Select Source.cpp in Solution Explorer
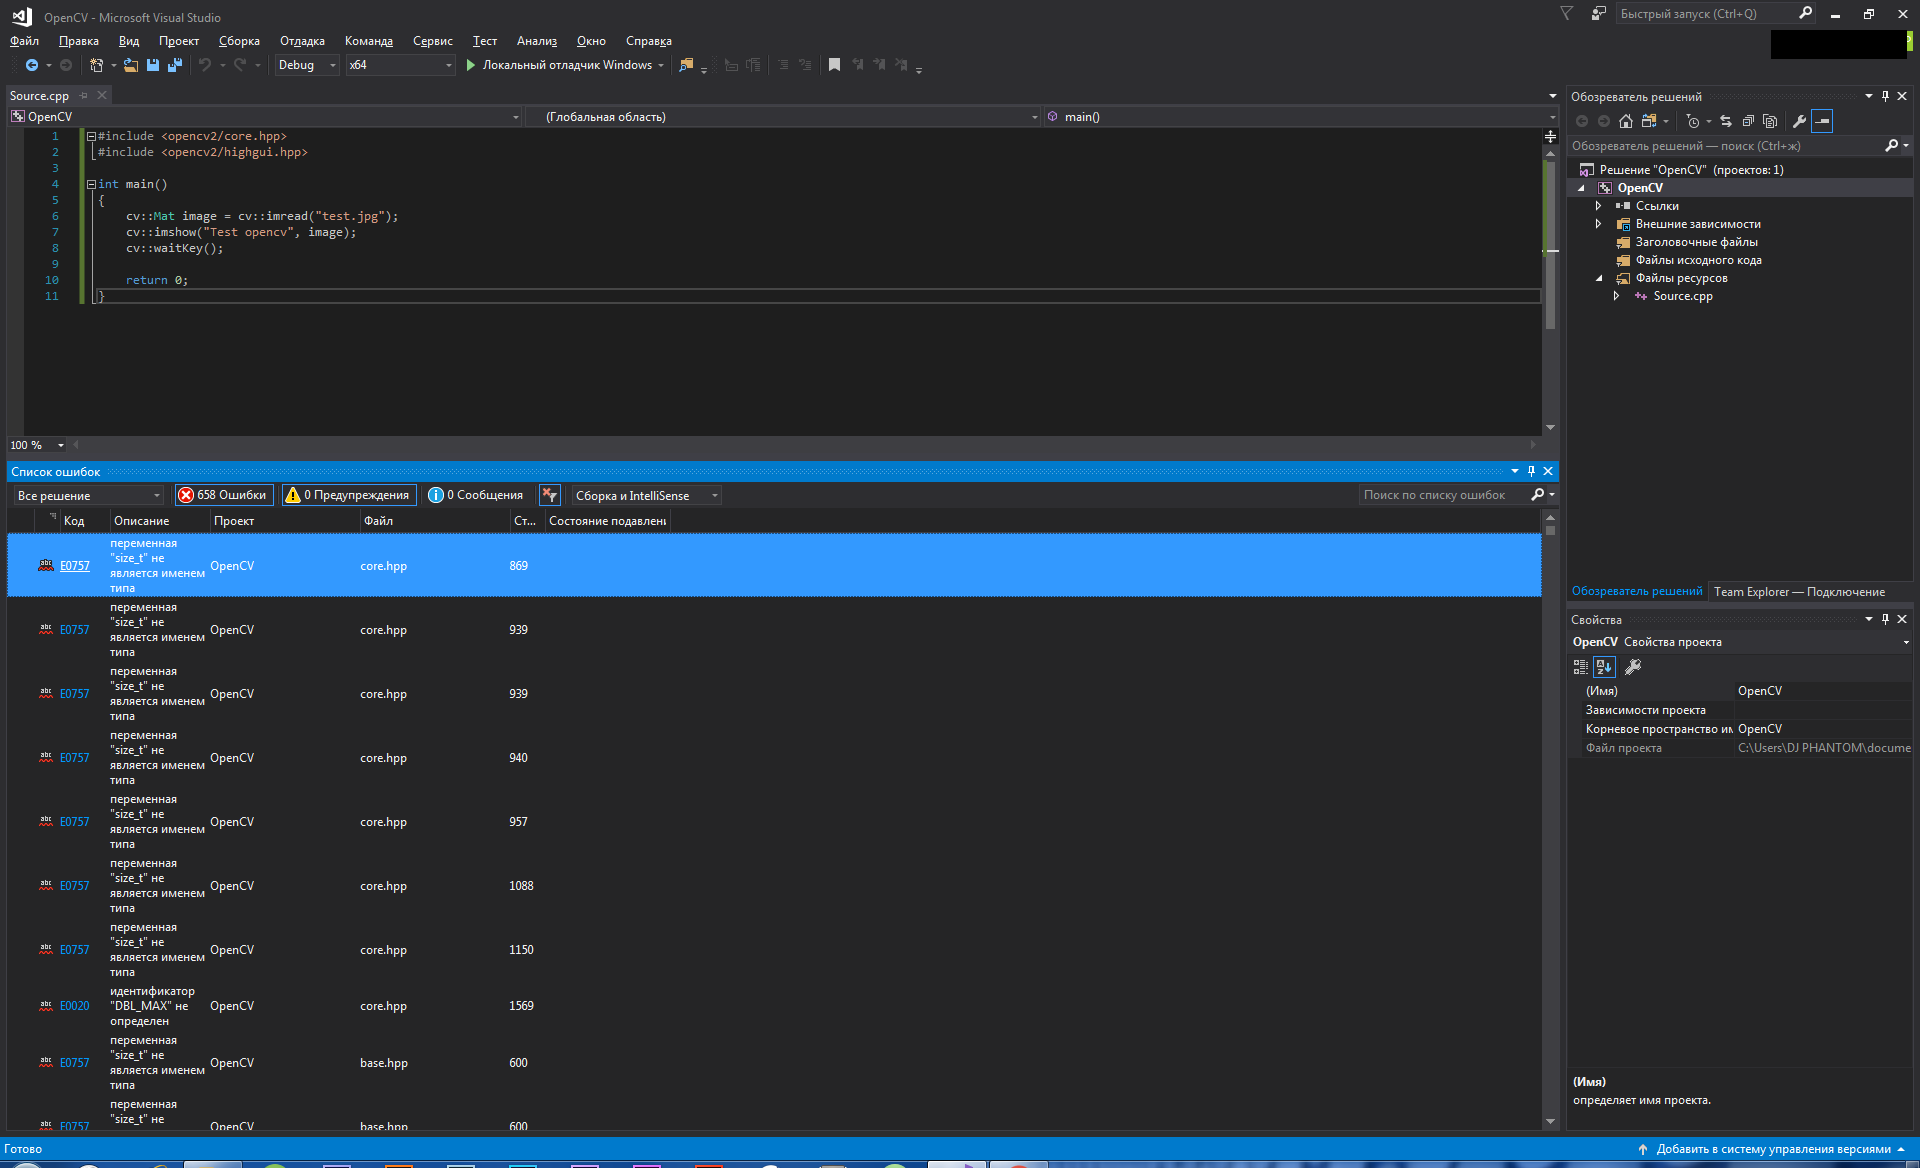Viewport: 1920px width, 1168px height. coord(1682,296)
